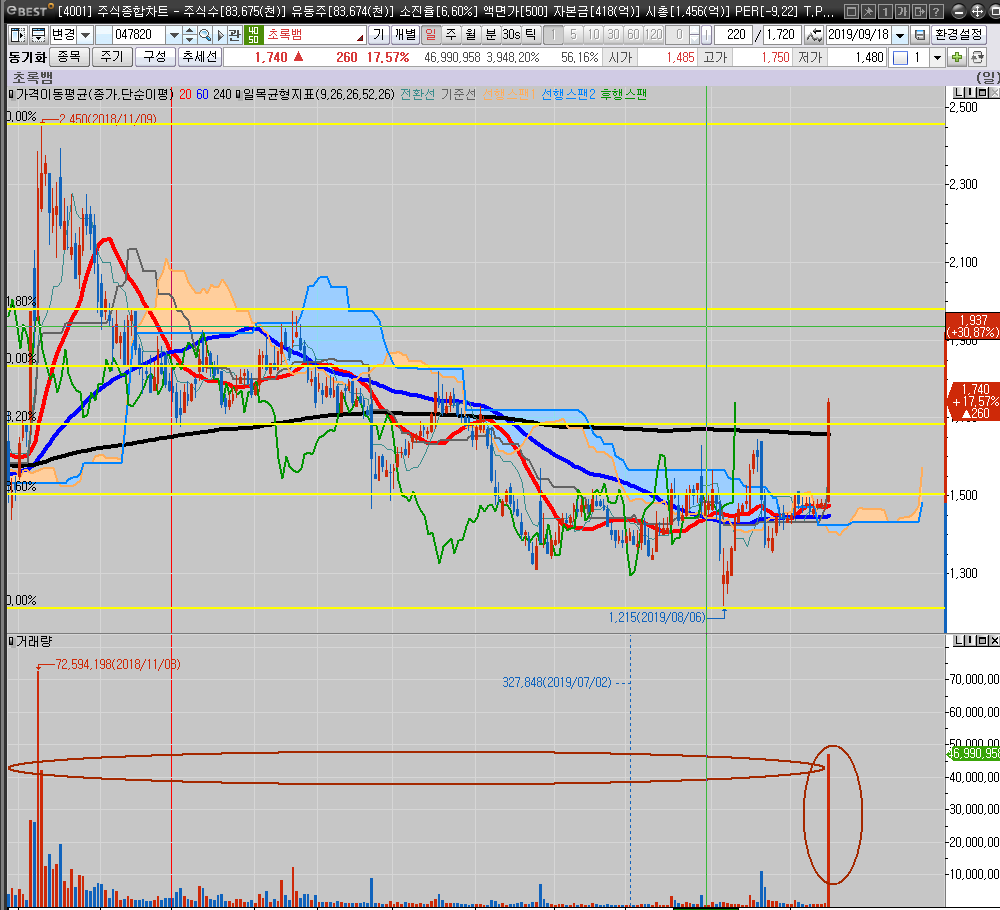The image size is (1000, 910).
Task: Click the 개별 button
Action: 404,34
